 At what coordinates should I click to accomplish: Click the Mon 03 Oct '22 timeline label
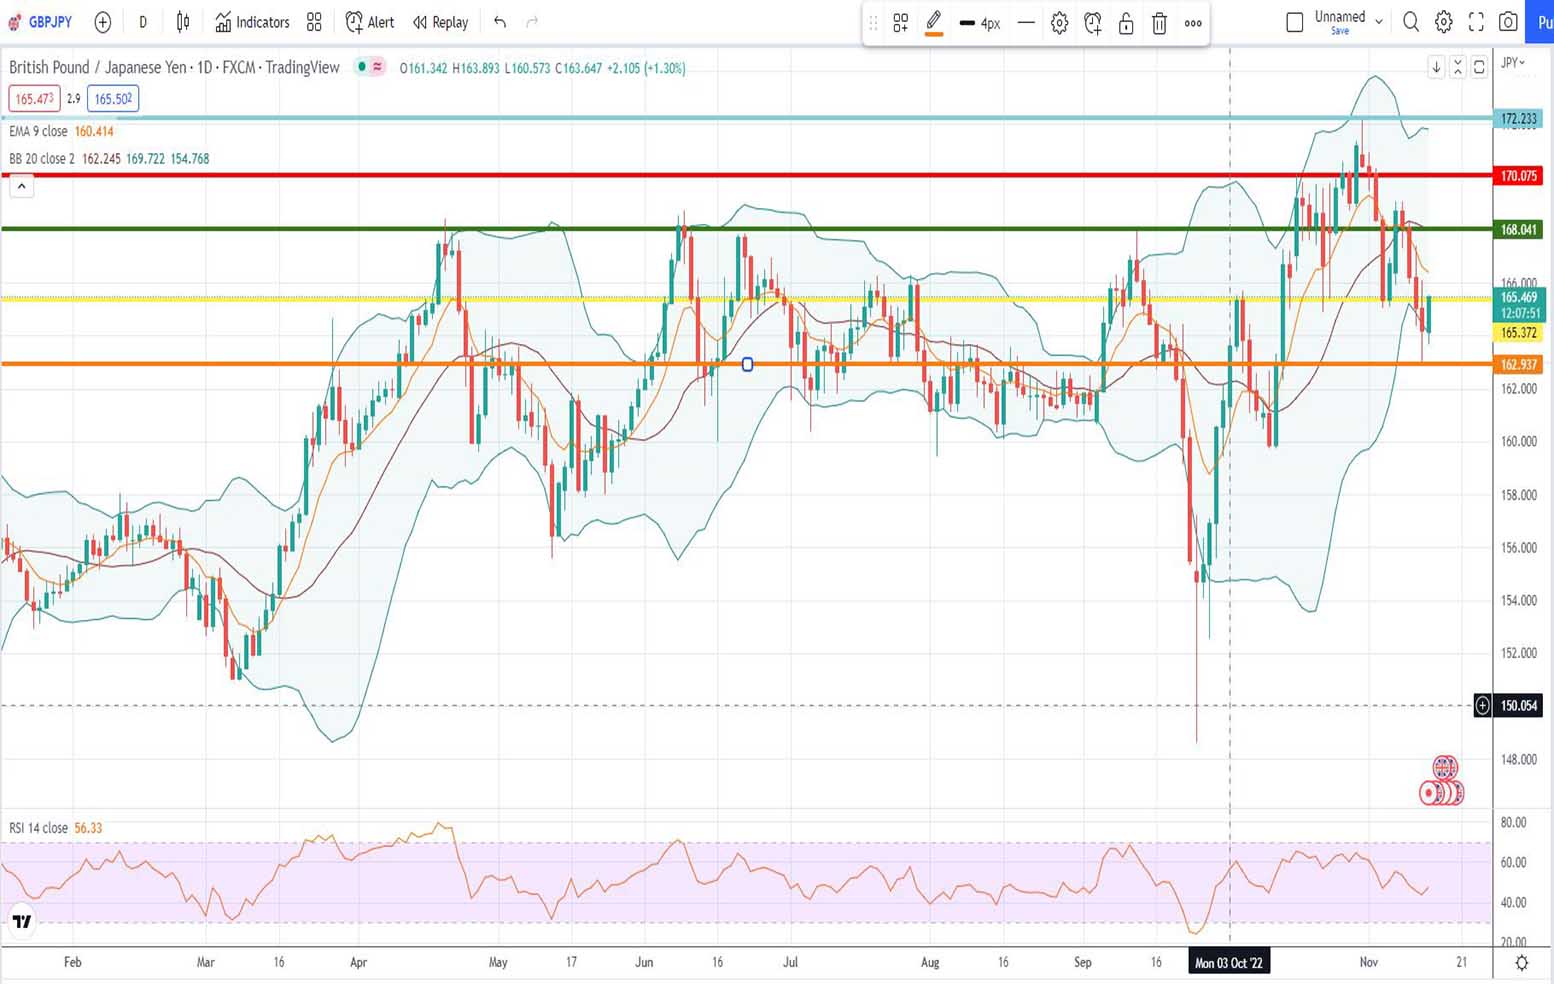click(x=1229, y=962)
